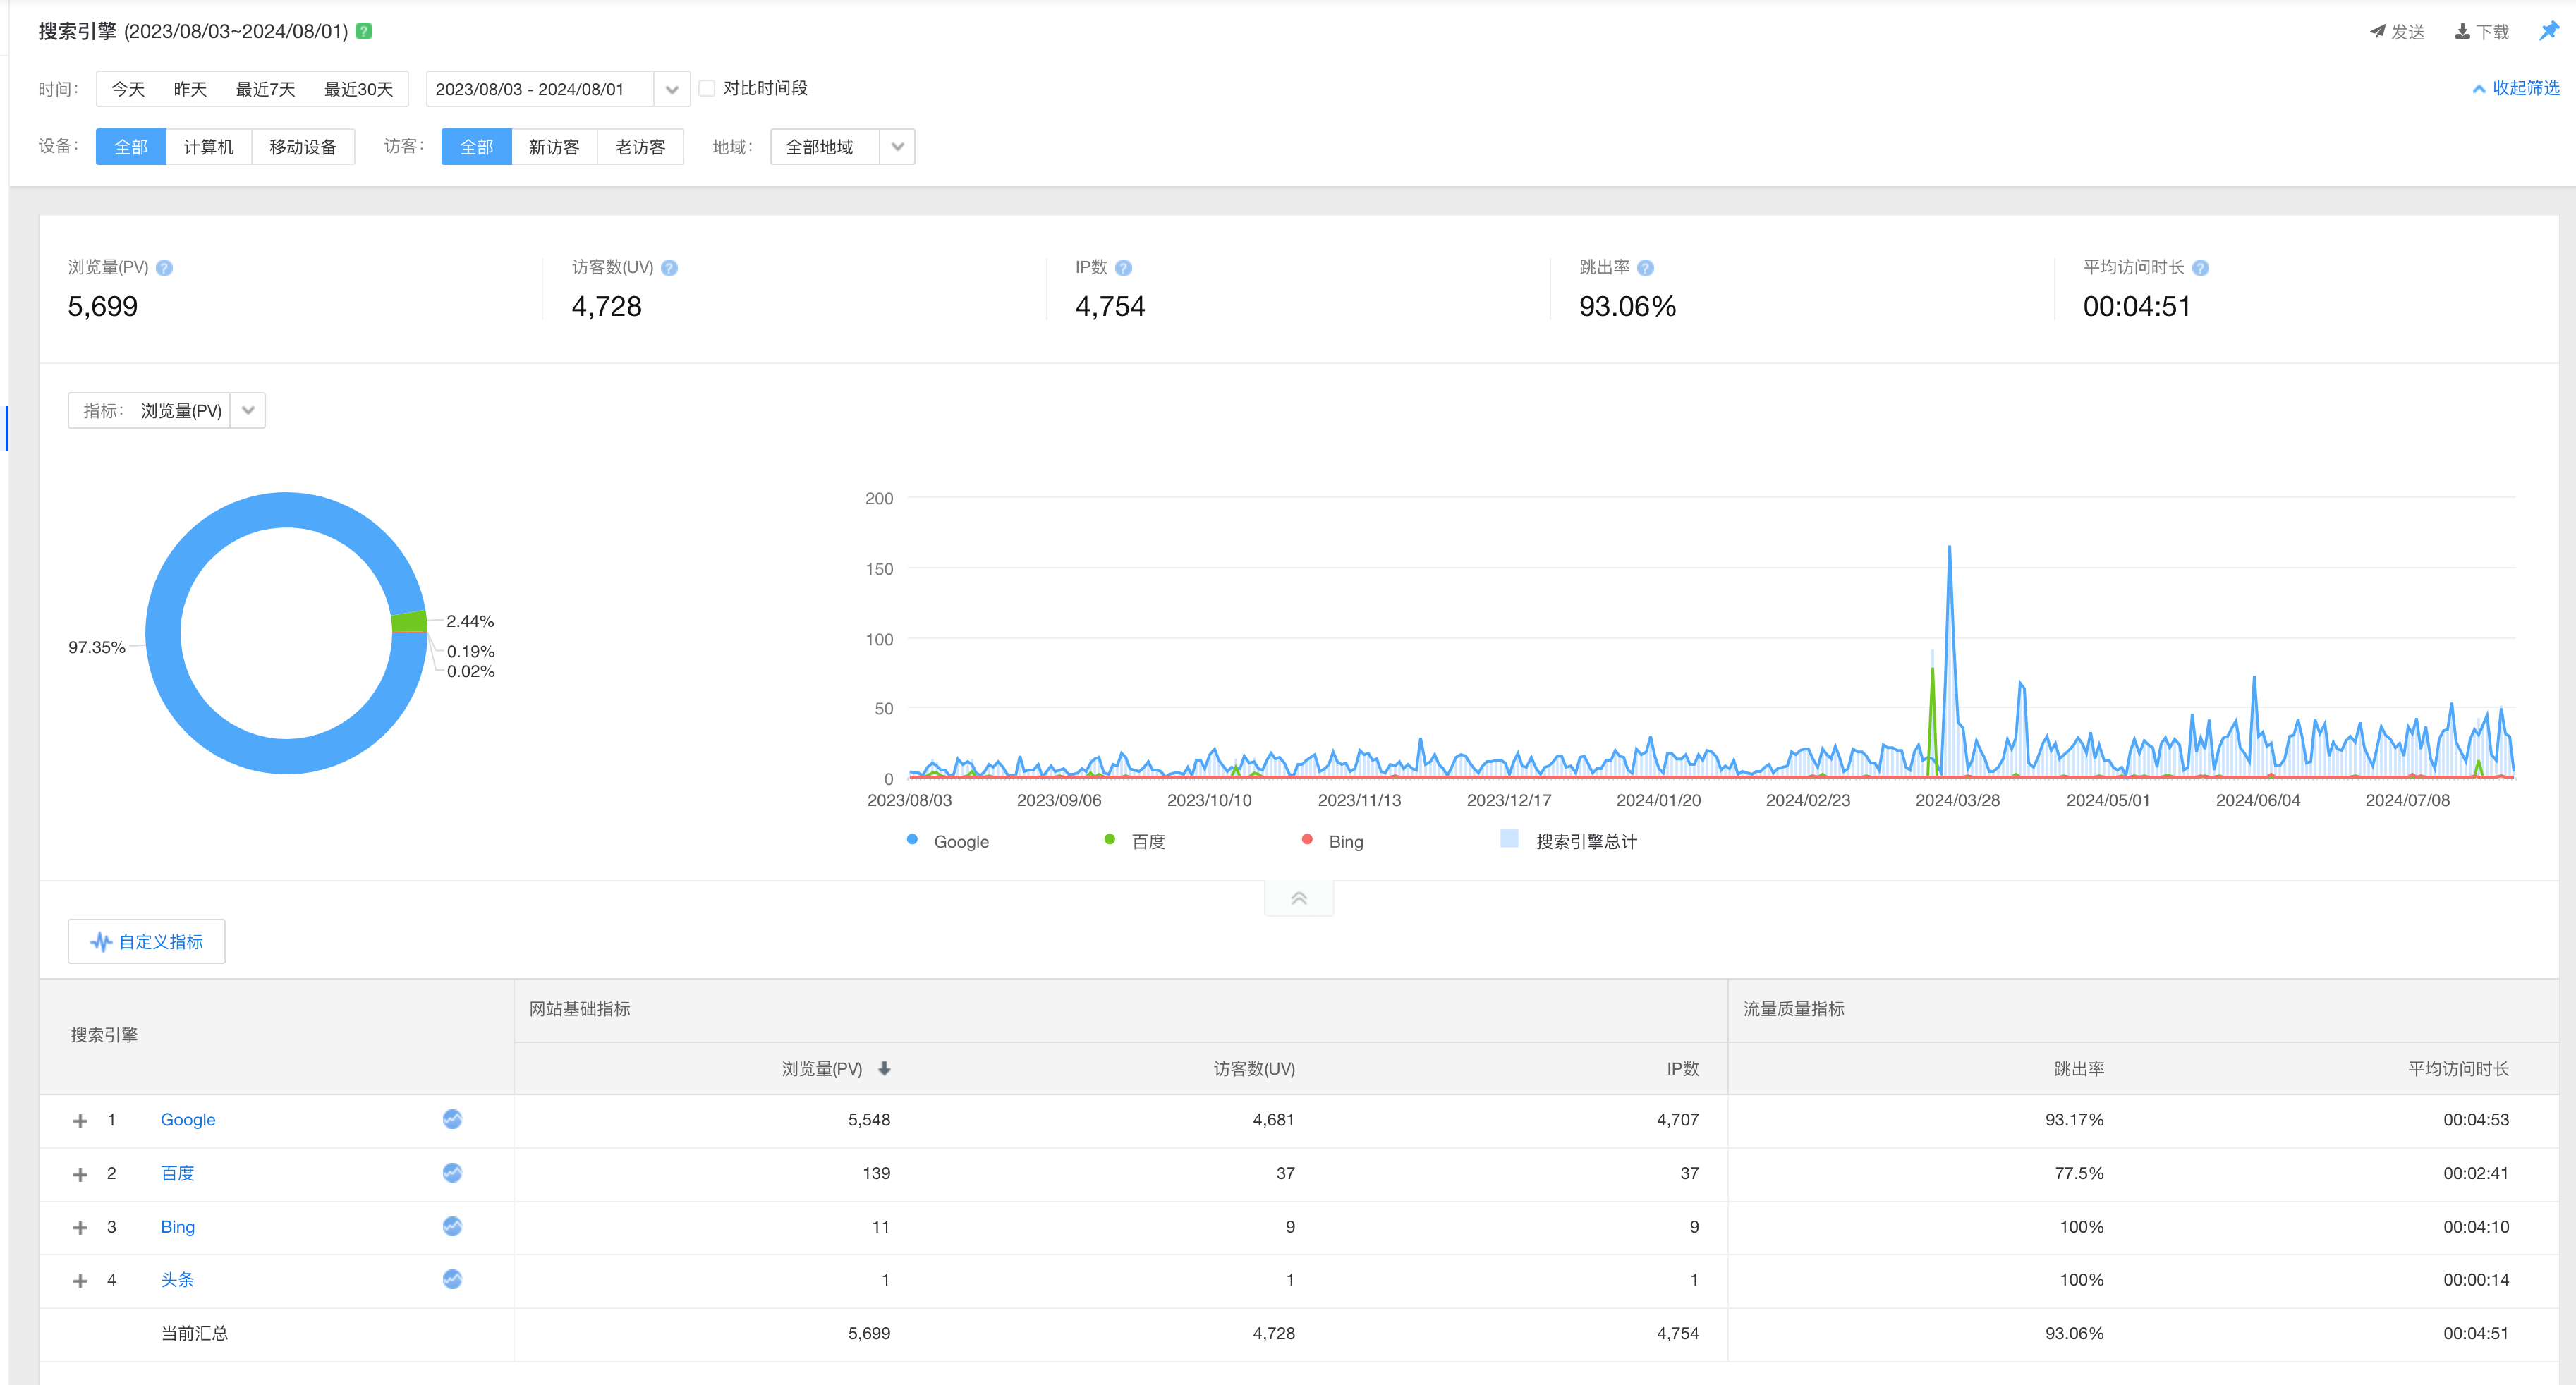Click the 访客数(UV) column header

pyautogui.click(x=1254, y=1068)
